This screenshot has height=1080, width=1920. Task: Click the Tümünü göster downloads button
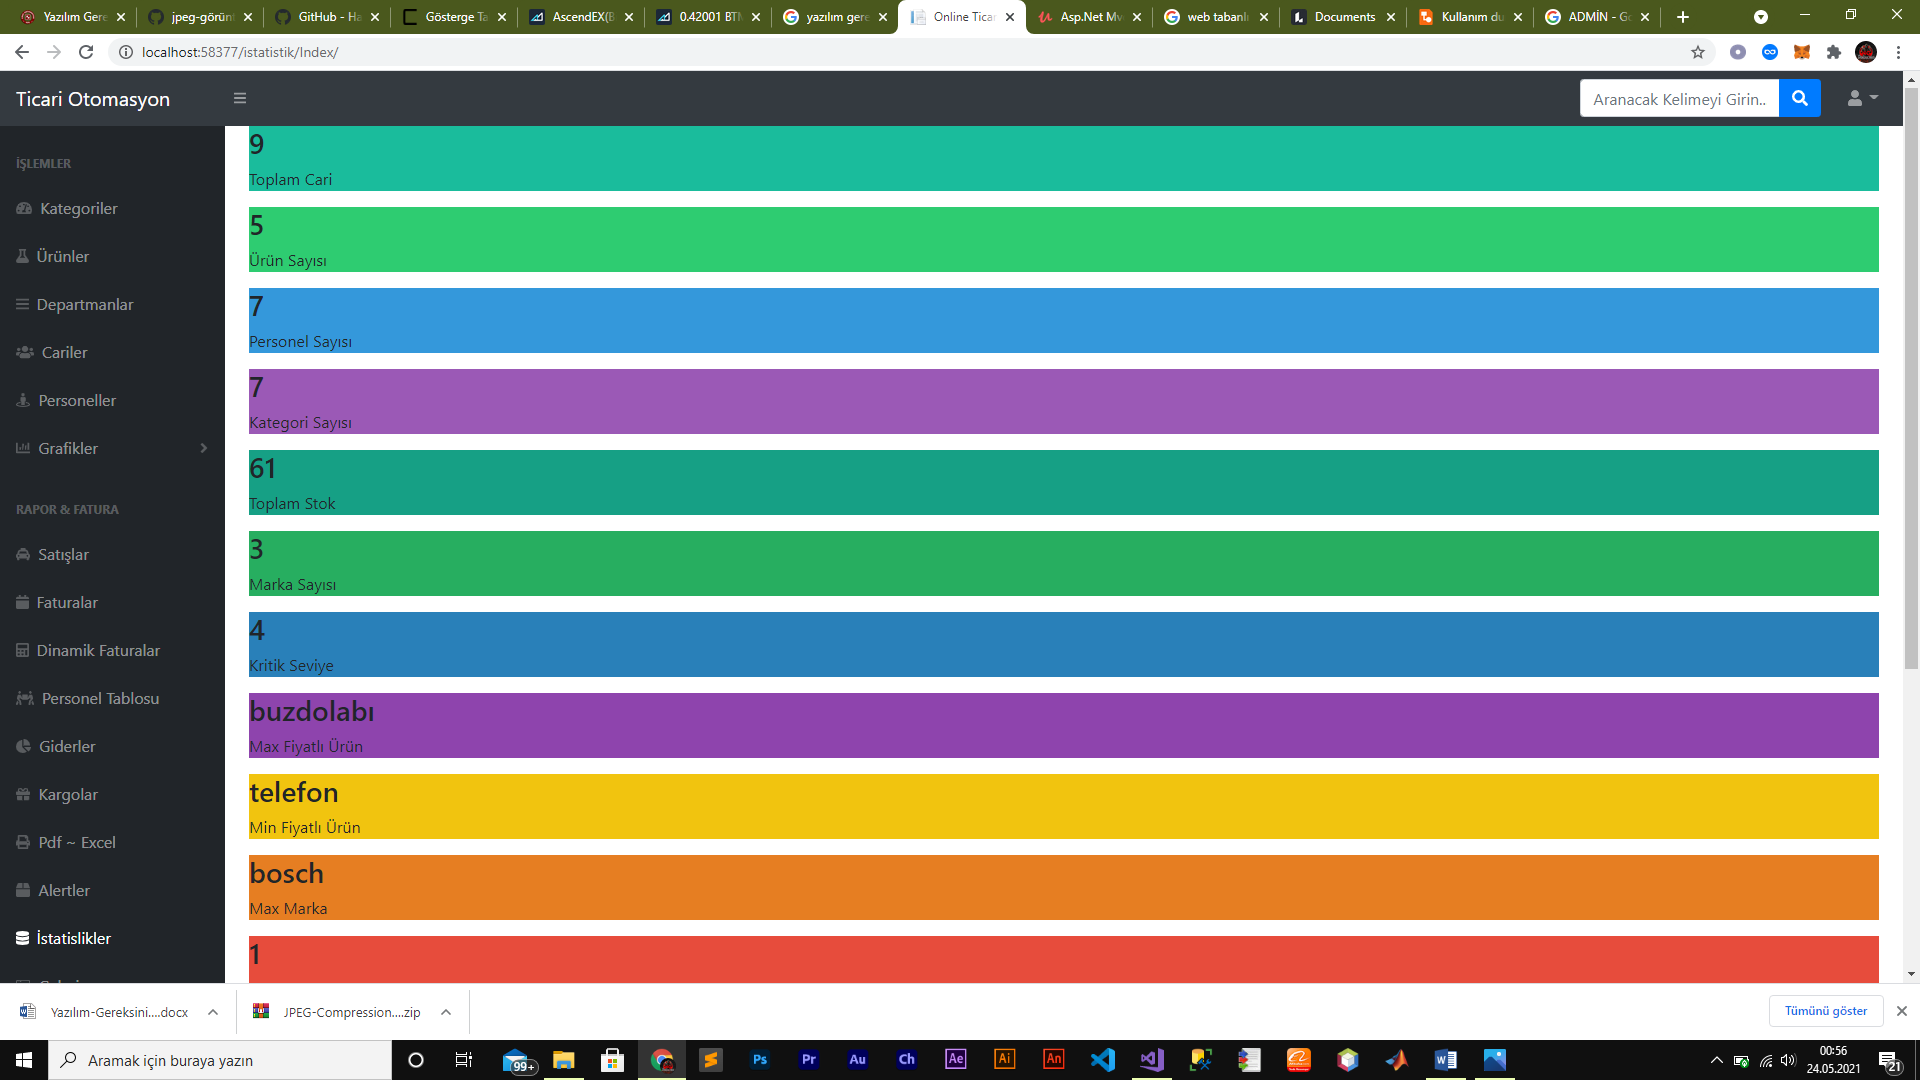tap(1825, 1011)
